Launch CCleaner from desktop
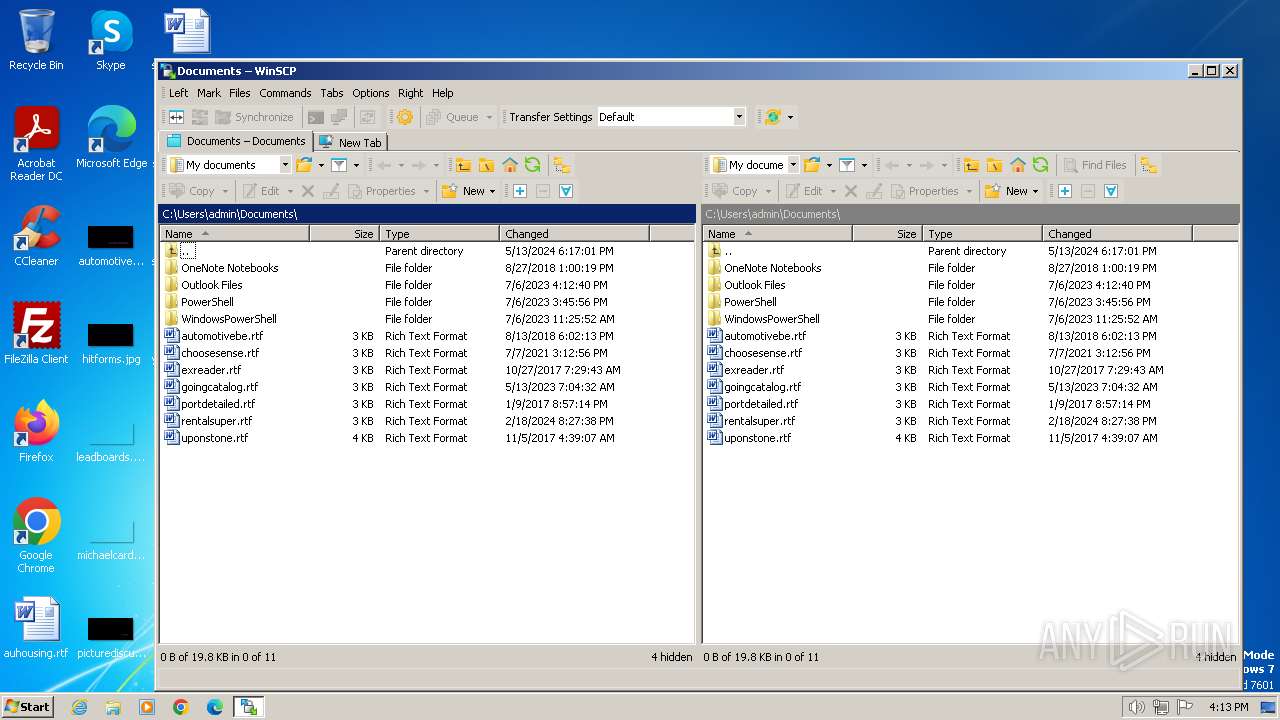Screen dimensions: 1280x720 point(36,236)
